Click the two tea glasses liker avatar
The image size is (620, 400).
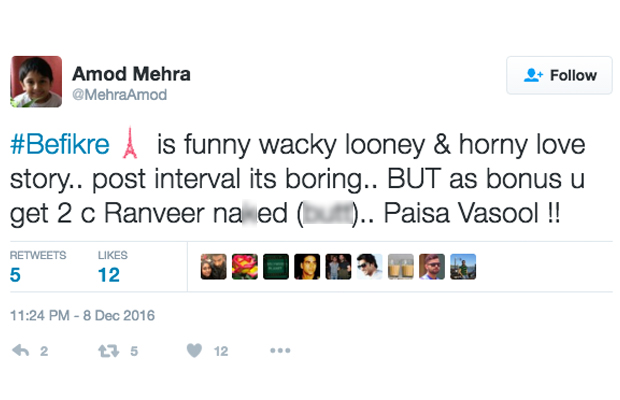point(400,266)
